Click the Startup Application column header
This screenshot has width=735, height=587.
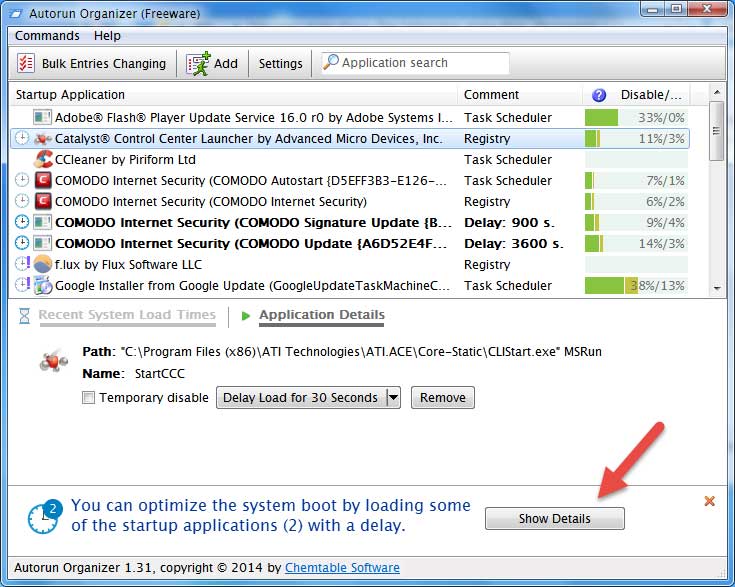click(233, 95)
